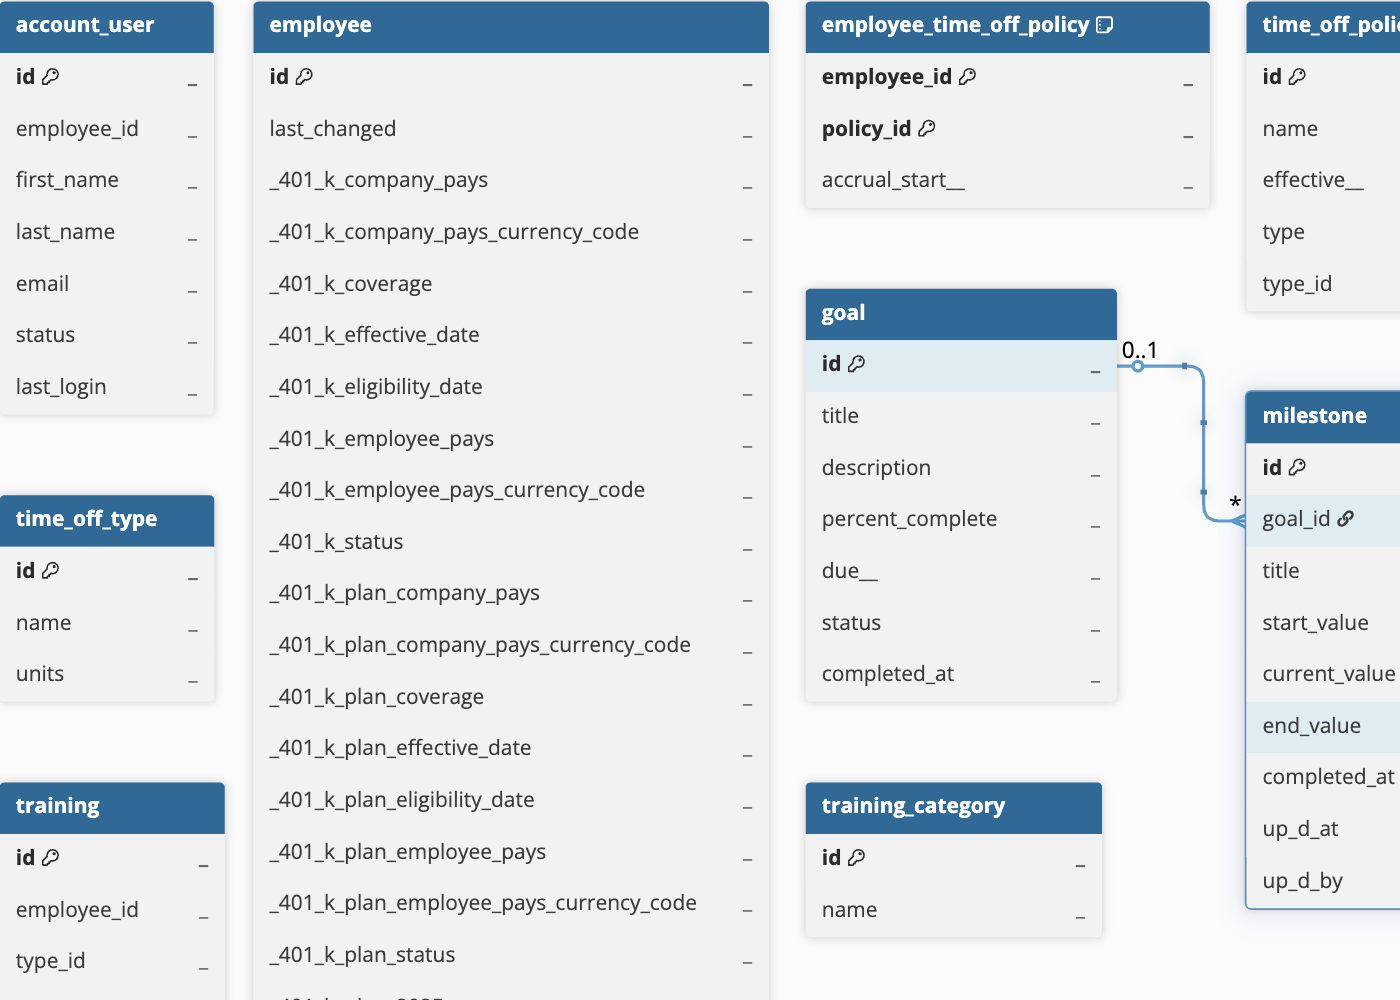Select the milestone table header
The height and width of the screenshot is (1000, 1400).
tap(1323, 417)
